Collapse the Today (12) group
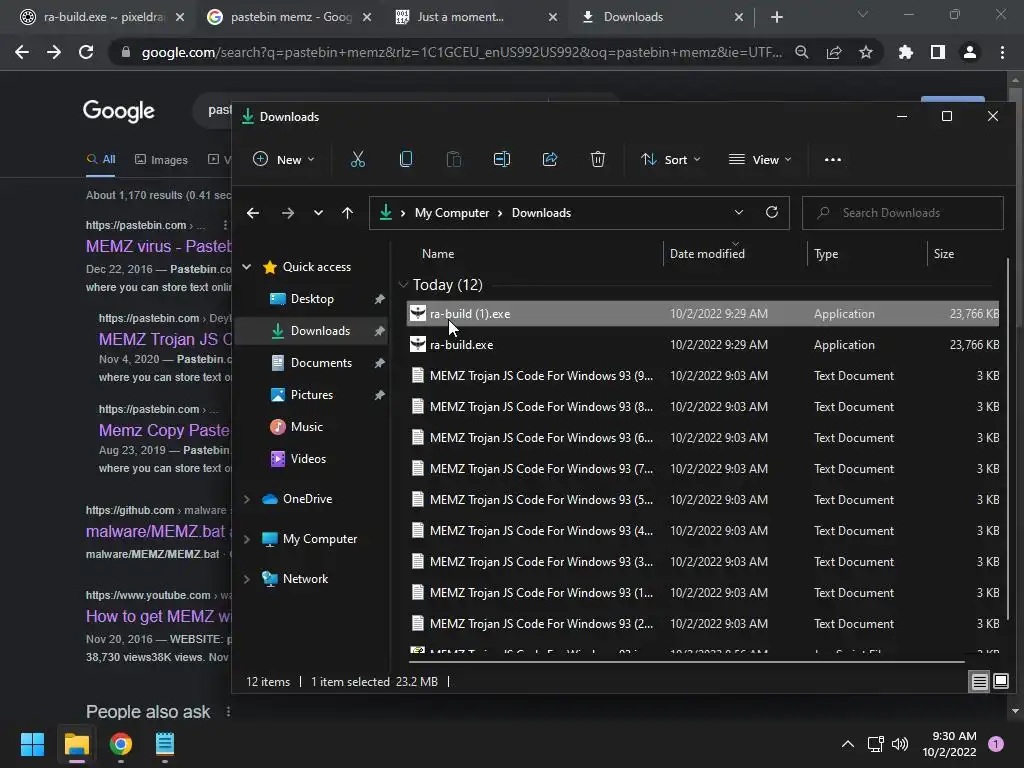This screenshot has width=1024, height=768. (403, 285)
